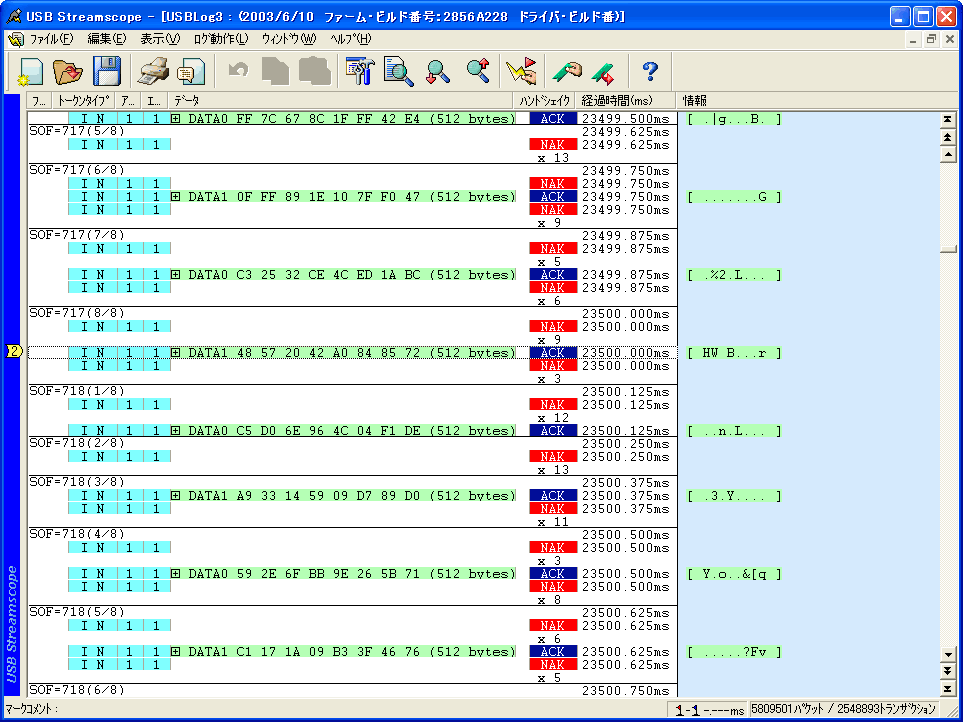963x722 pixels.
Task: Expand the DATA1 C1 17 1A 09 packet row
Action: click(x=176, y=651)
